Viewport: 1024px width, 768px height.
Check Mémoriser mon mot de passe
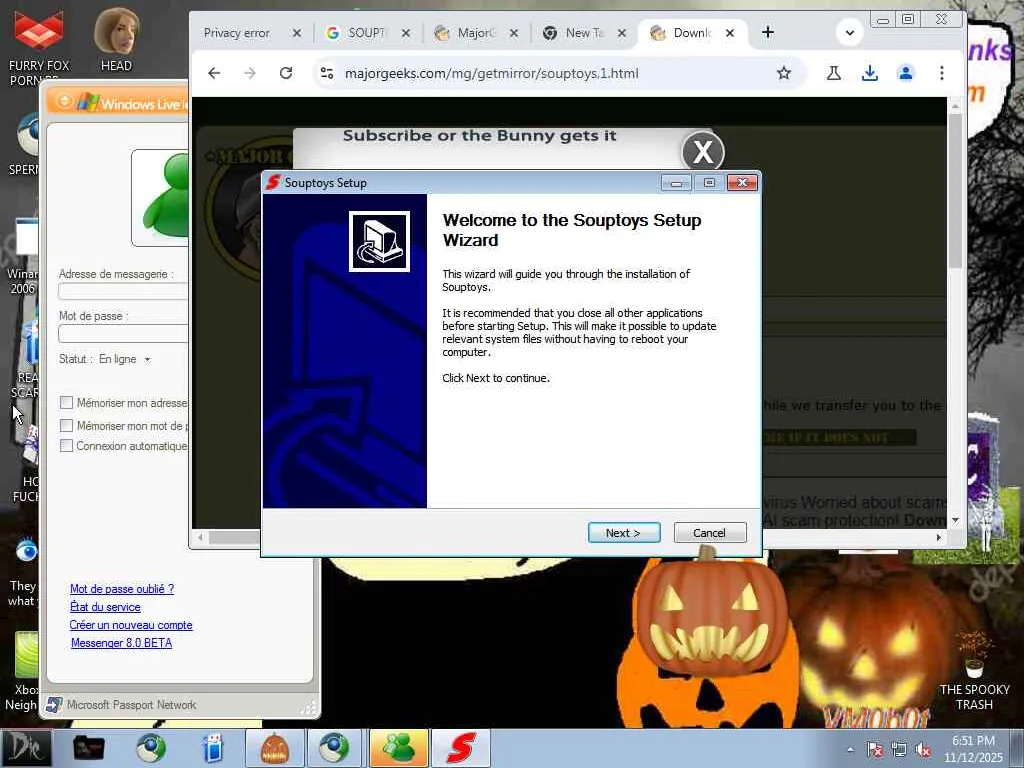click(x=66, y=426)
